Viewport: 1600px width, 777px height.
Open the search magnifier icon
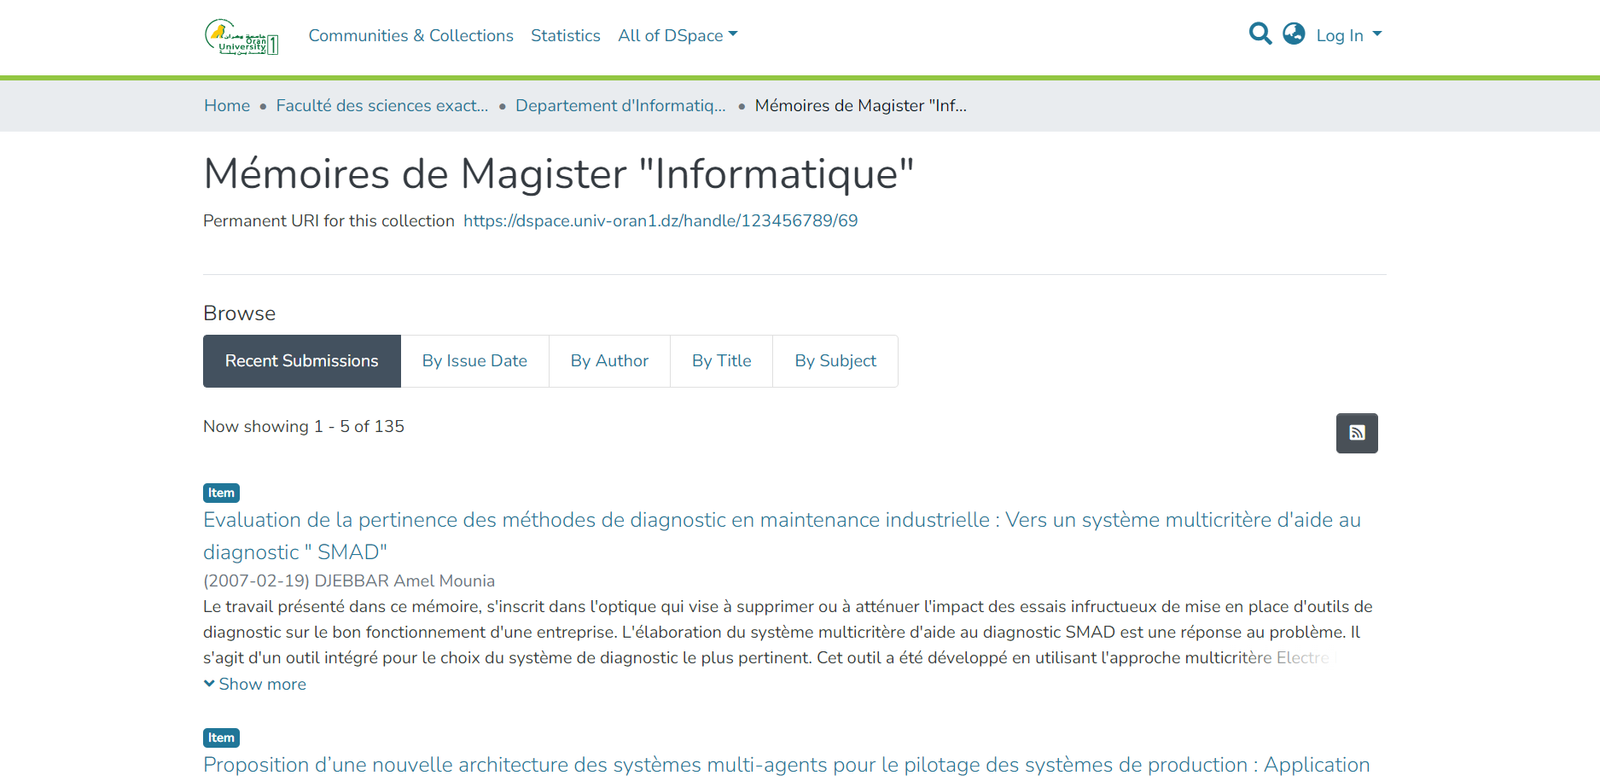(x=1260, y=34)
